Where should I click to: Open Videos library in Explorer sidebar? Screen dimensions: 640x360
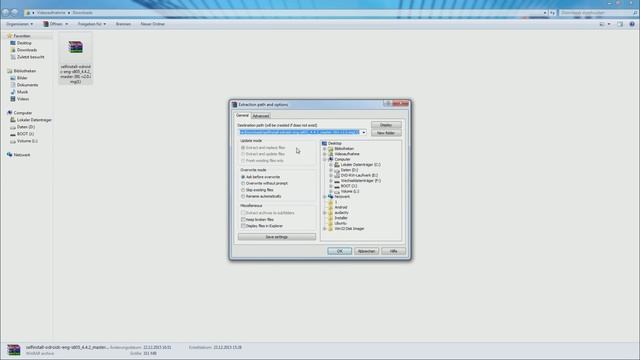[23, 99]
